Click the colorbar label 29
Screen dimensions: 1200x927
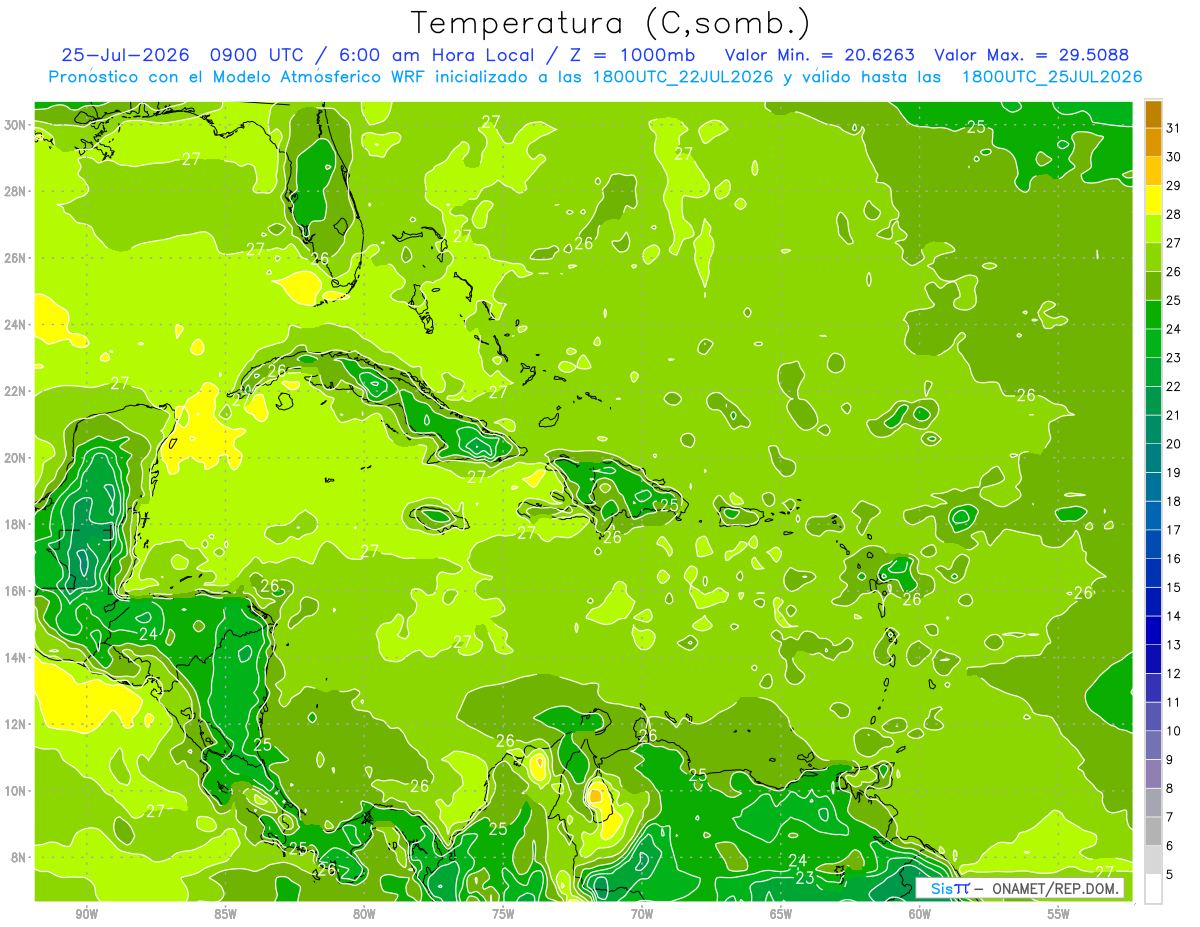[1173, 186]
